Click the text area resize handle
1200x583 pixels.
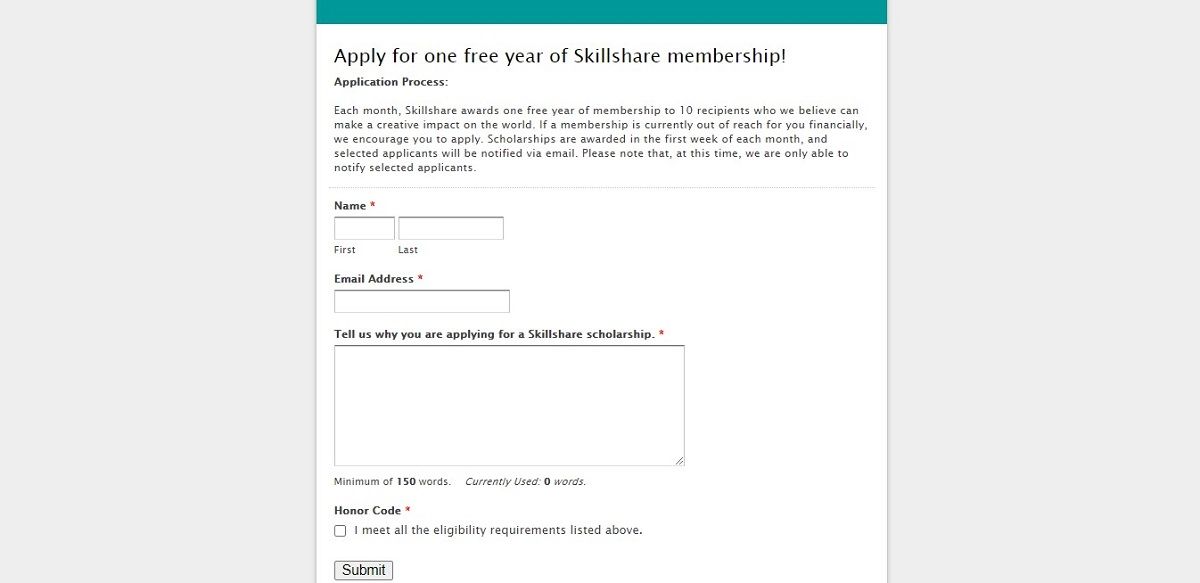pos(680,461)
